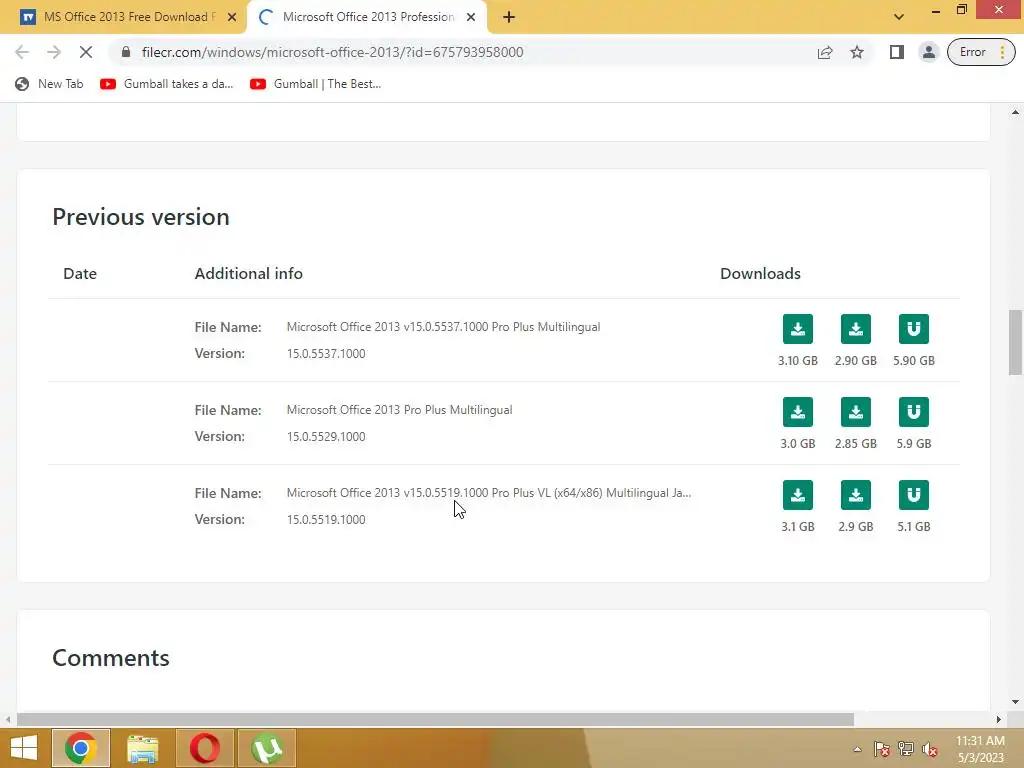The width and height of the screenshot is (1024, 768).
Task: Click the Error update button
Action: 981,52
